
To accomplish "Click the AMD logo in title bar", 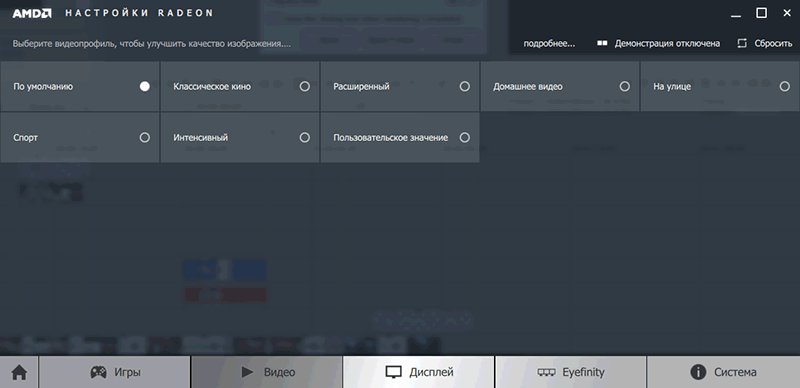I will click(x=32, y=13).
